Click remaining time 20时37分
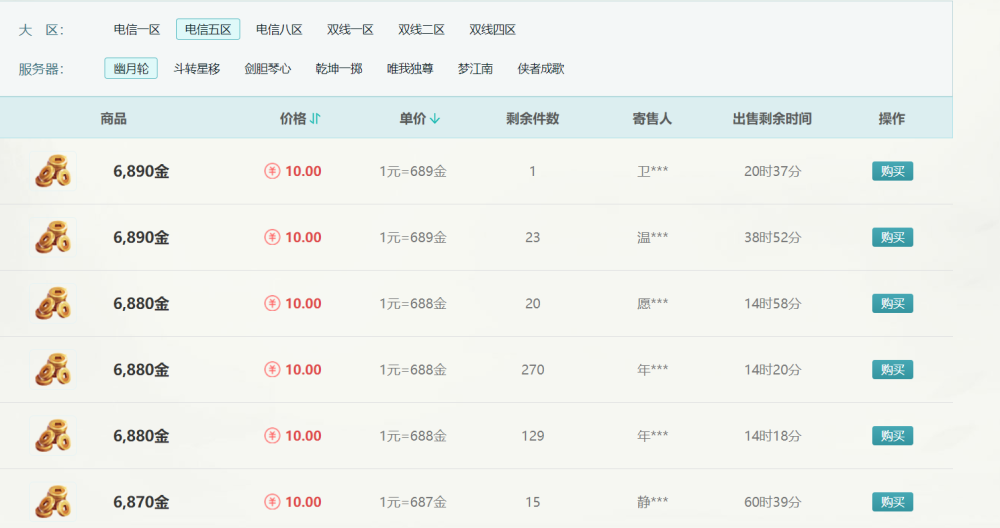Screen dimensions: 1000x528 [772, 171]
